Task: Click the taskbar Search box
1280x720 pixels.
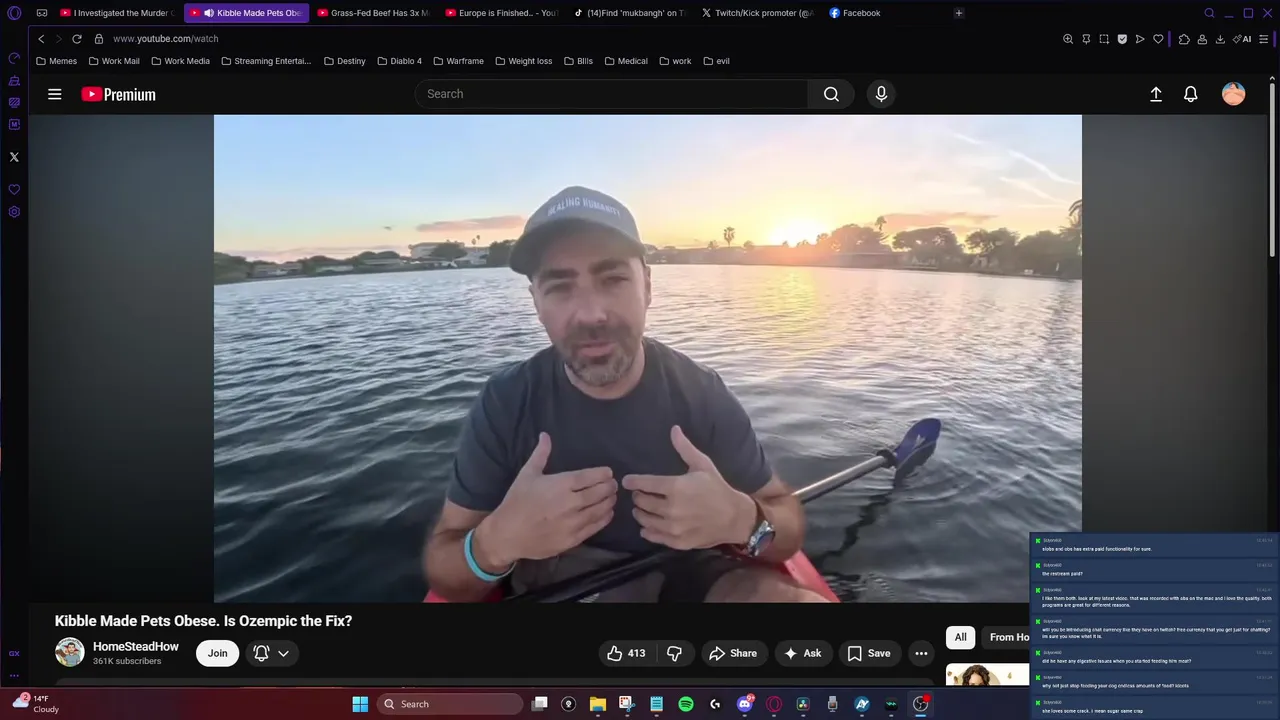Action: pyautogui.click(x=450, y=704)
